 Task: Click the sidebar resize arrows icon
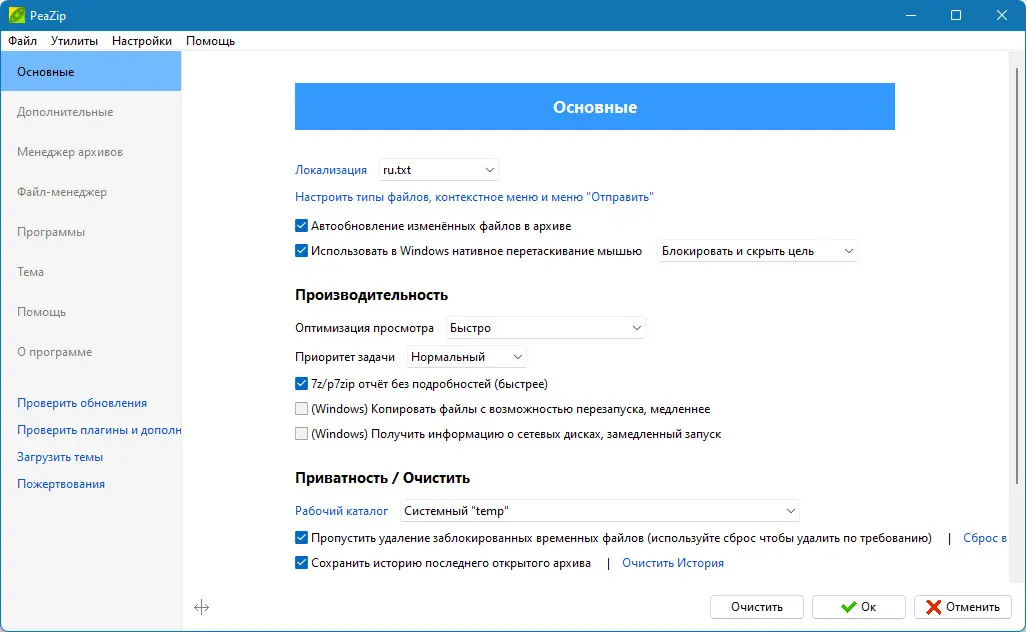point(202,607)
